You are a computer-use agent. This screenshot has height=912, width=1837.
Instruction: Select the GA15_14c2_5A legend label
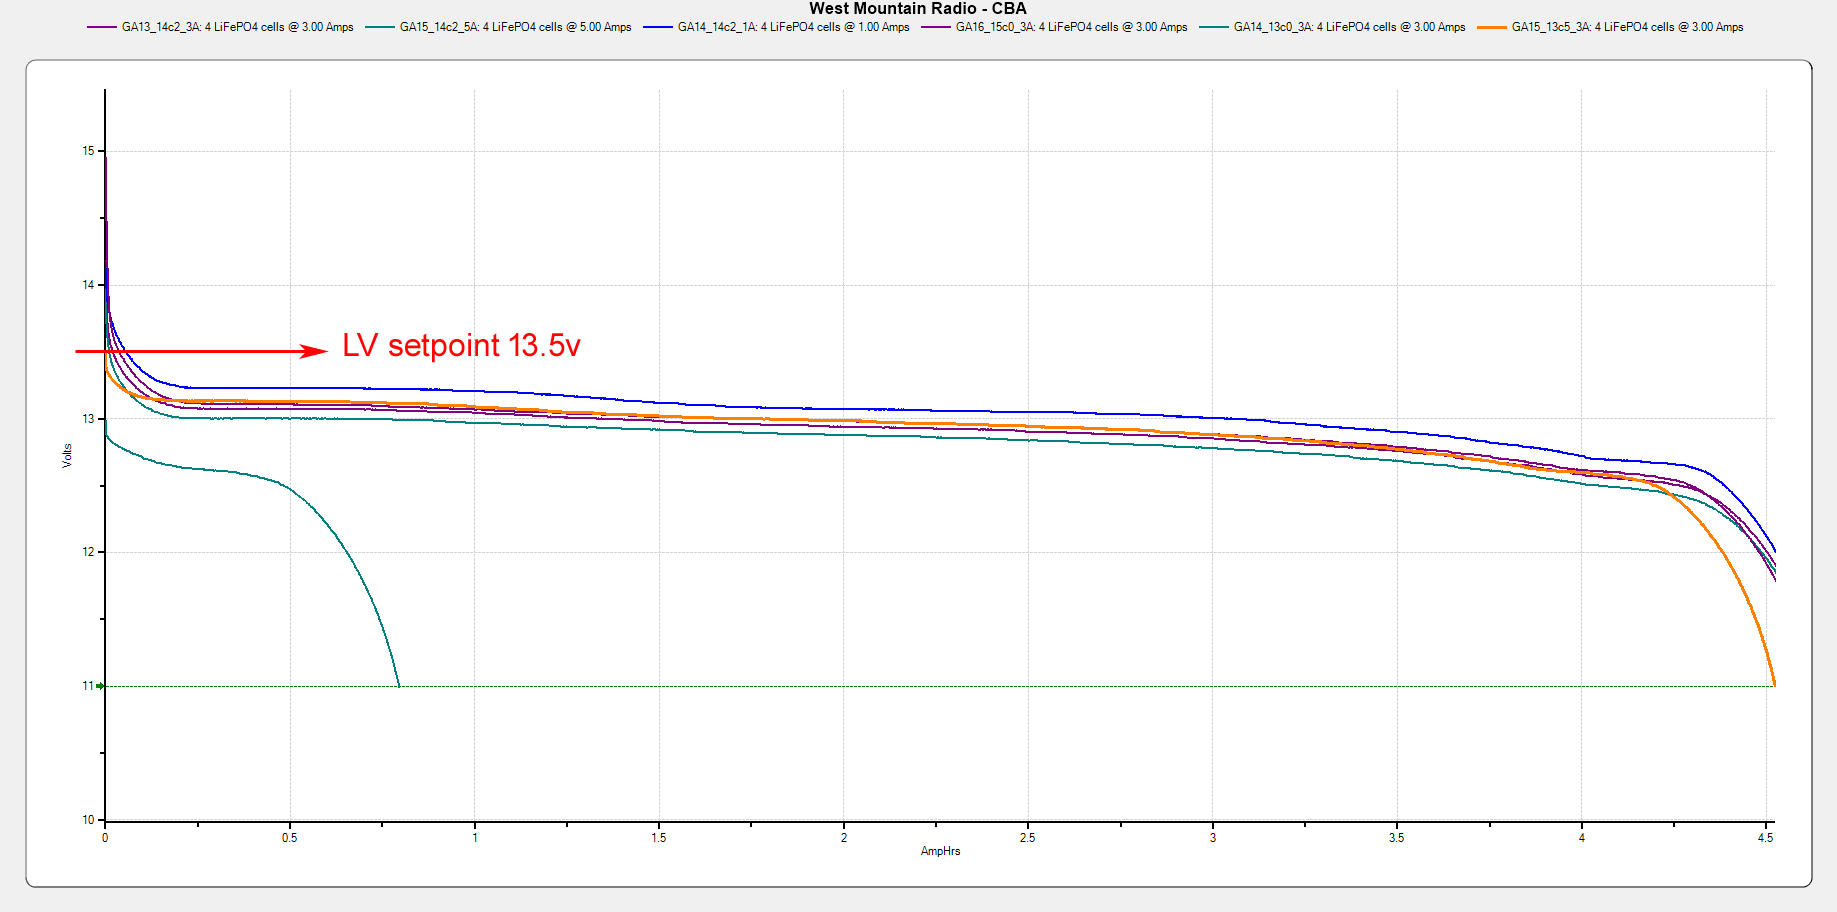[515, 27]
